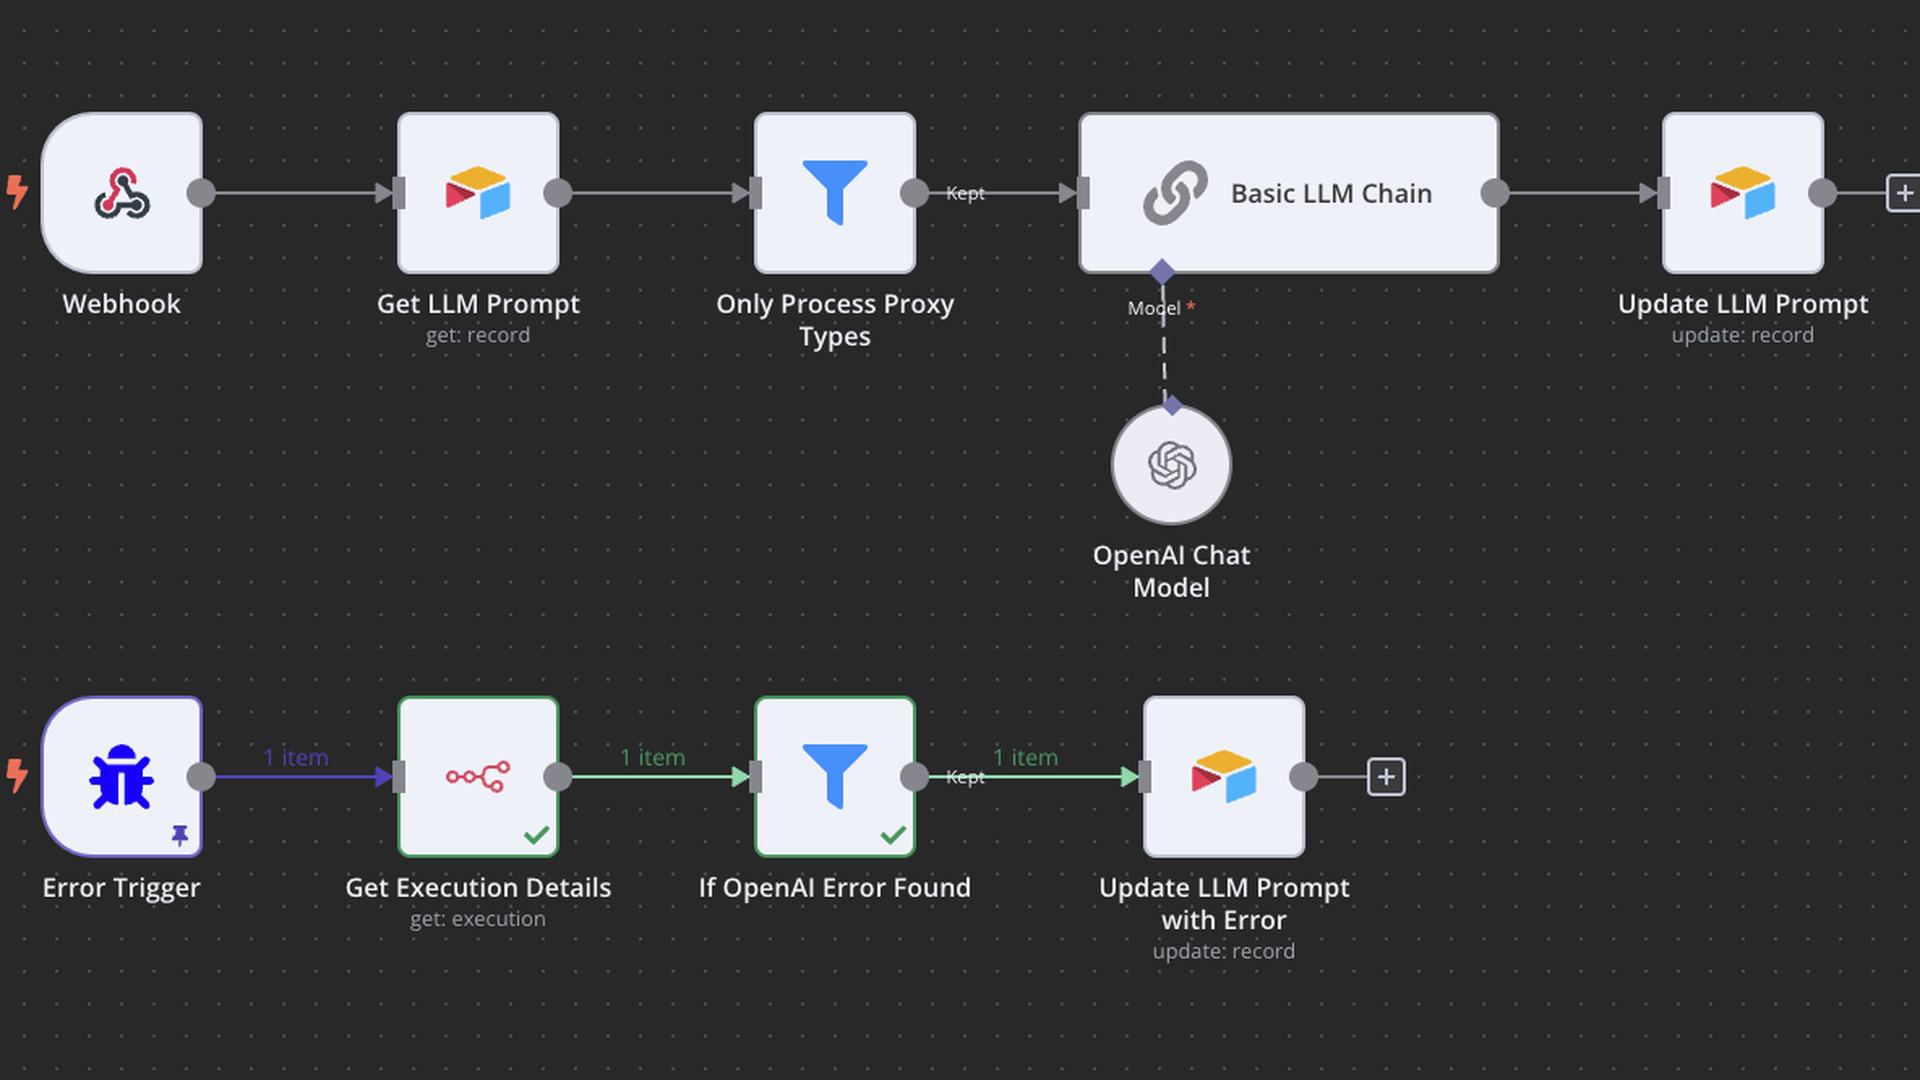1920x1080 pixels.
Task: Click the Model label under Basic LLM Chain
Action: pyautogui.click(x=1154, y=309)
